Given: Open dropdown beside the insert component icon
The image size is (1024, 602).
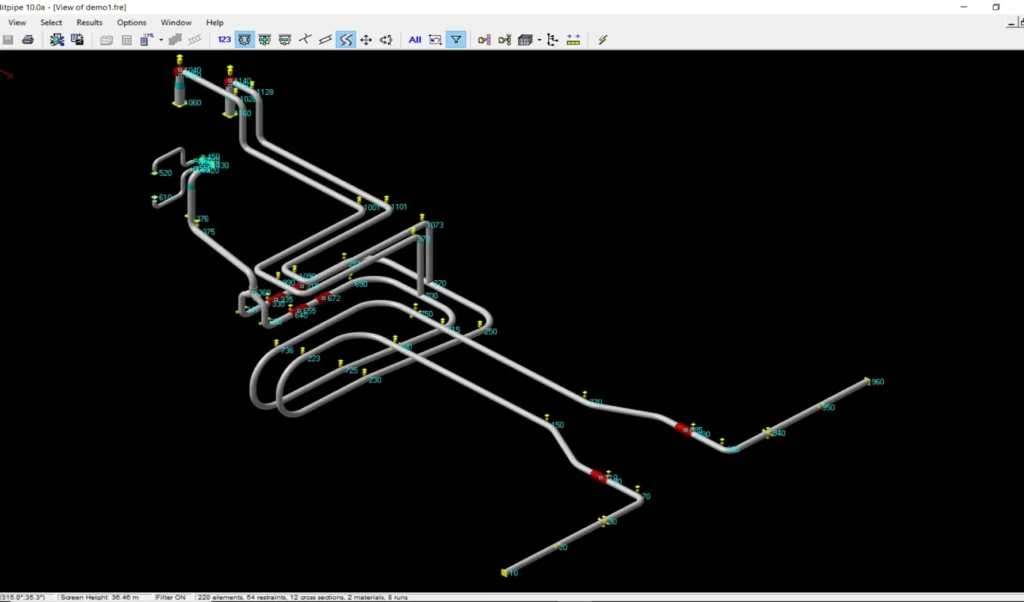Looking at the screenshot, I should pos(160,40).
